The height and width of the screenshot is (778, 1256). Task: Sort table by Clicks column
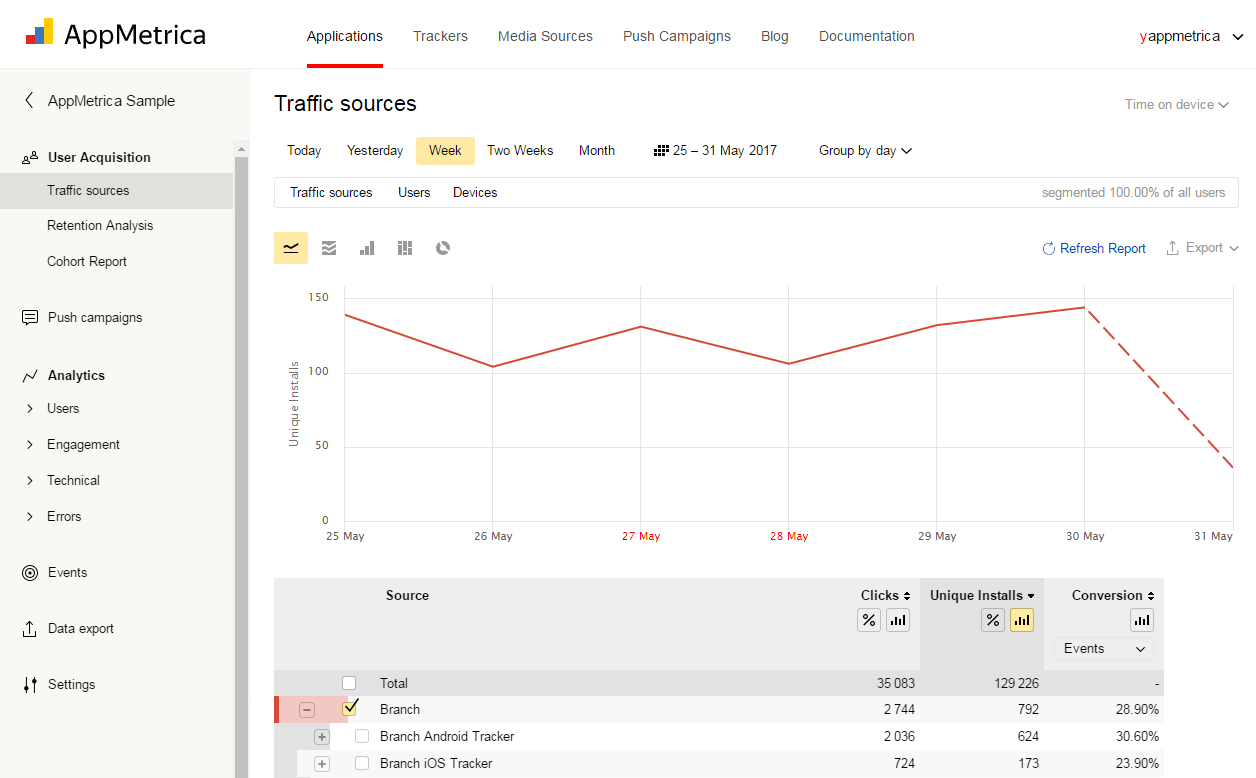tap(885, 595)
